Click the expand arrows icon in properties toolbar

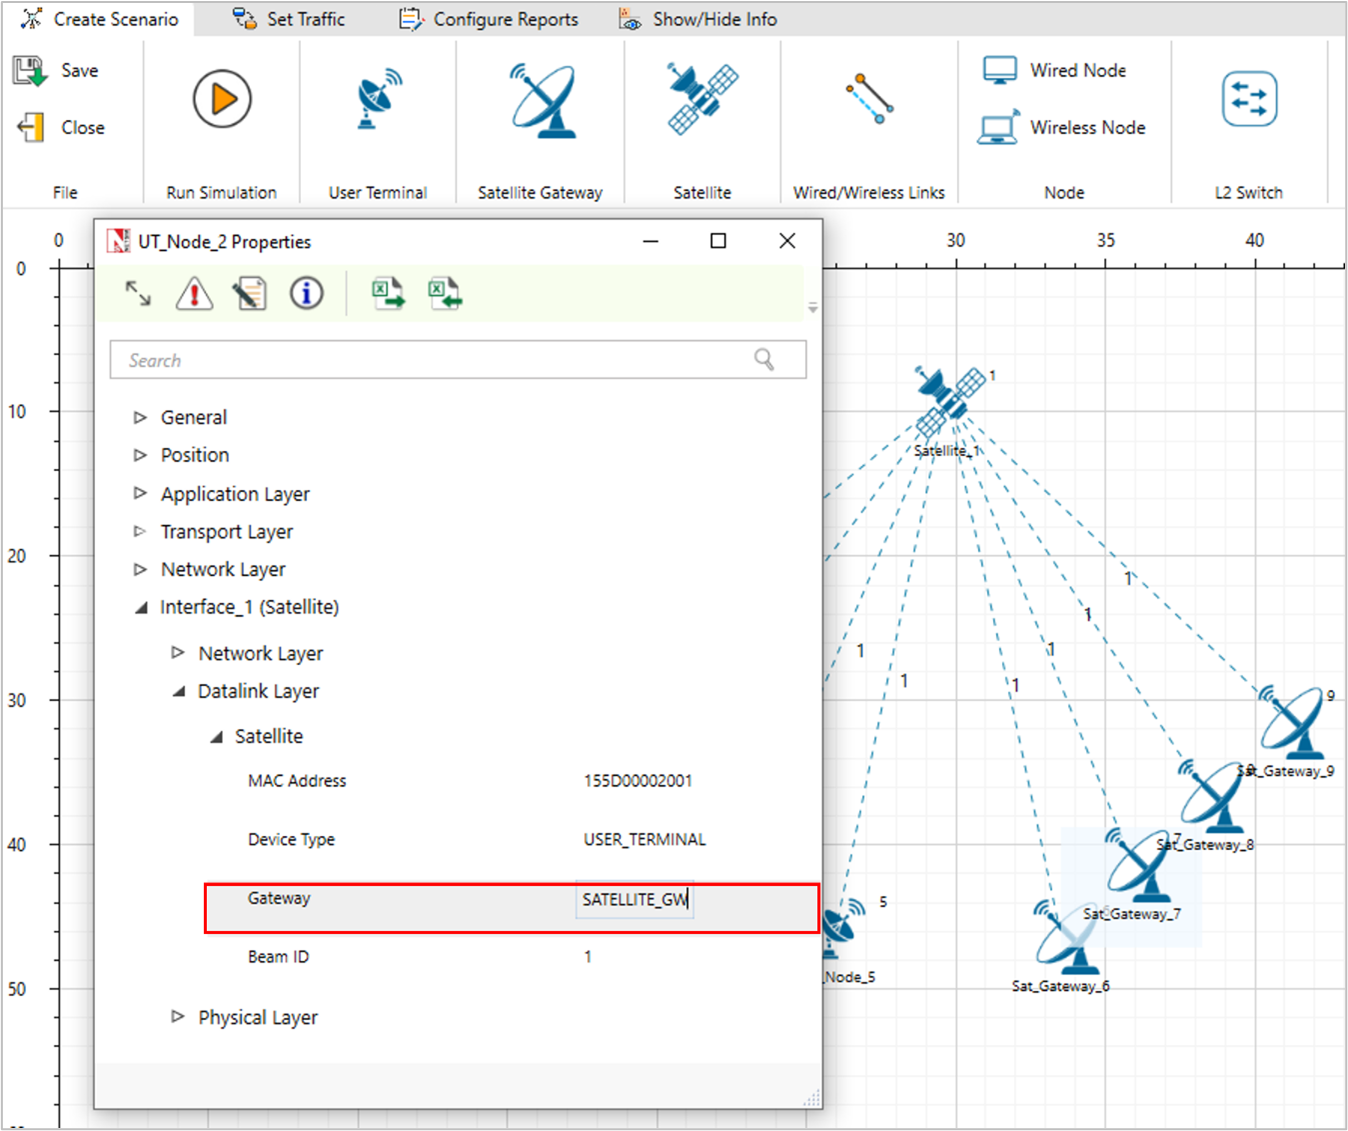[x=138, y=294]
